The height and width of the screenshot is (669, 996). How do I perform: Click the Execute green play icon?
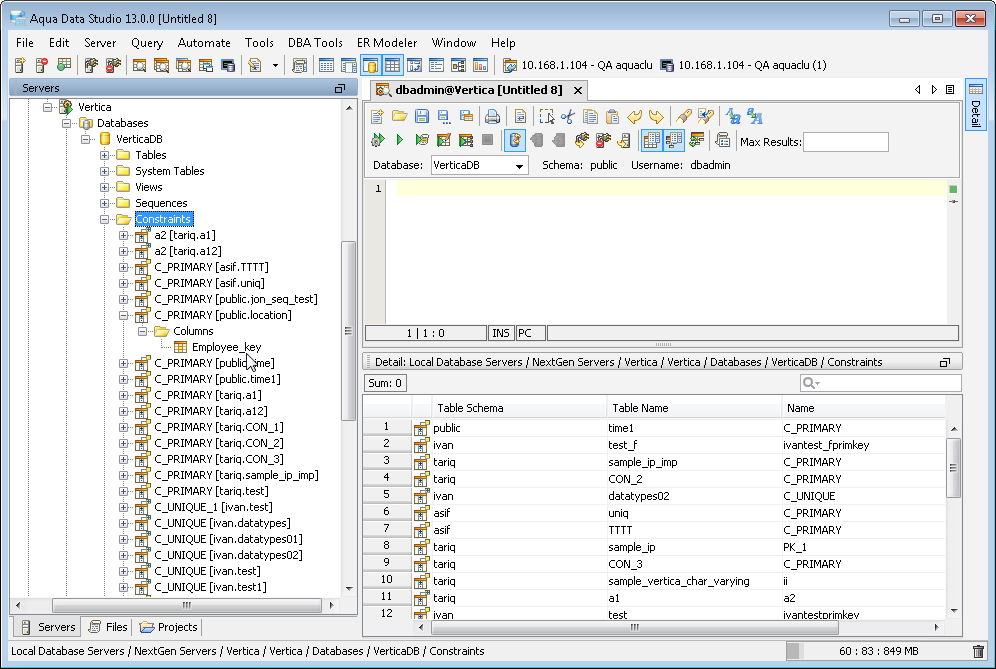click(x=400, y=140)
